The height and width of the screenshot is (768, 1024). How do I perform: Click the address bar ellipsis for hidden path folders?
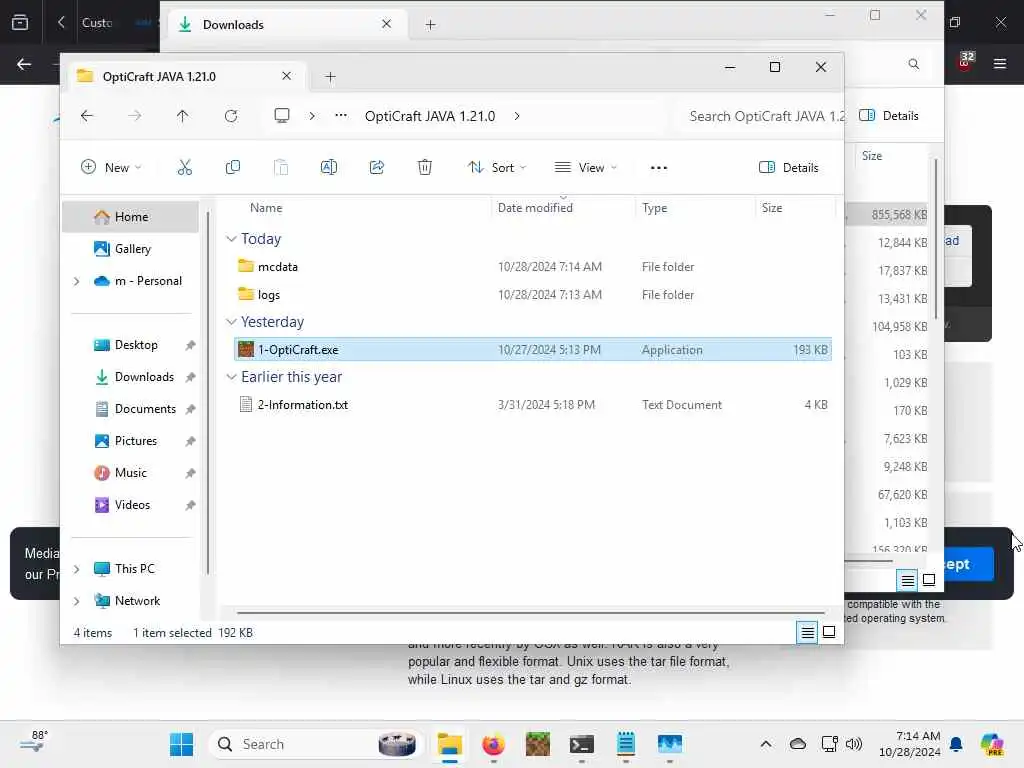pyautogui.click(x=341, y=116)
